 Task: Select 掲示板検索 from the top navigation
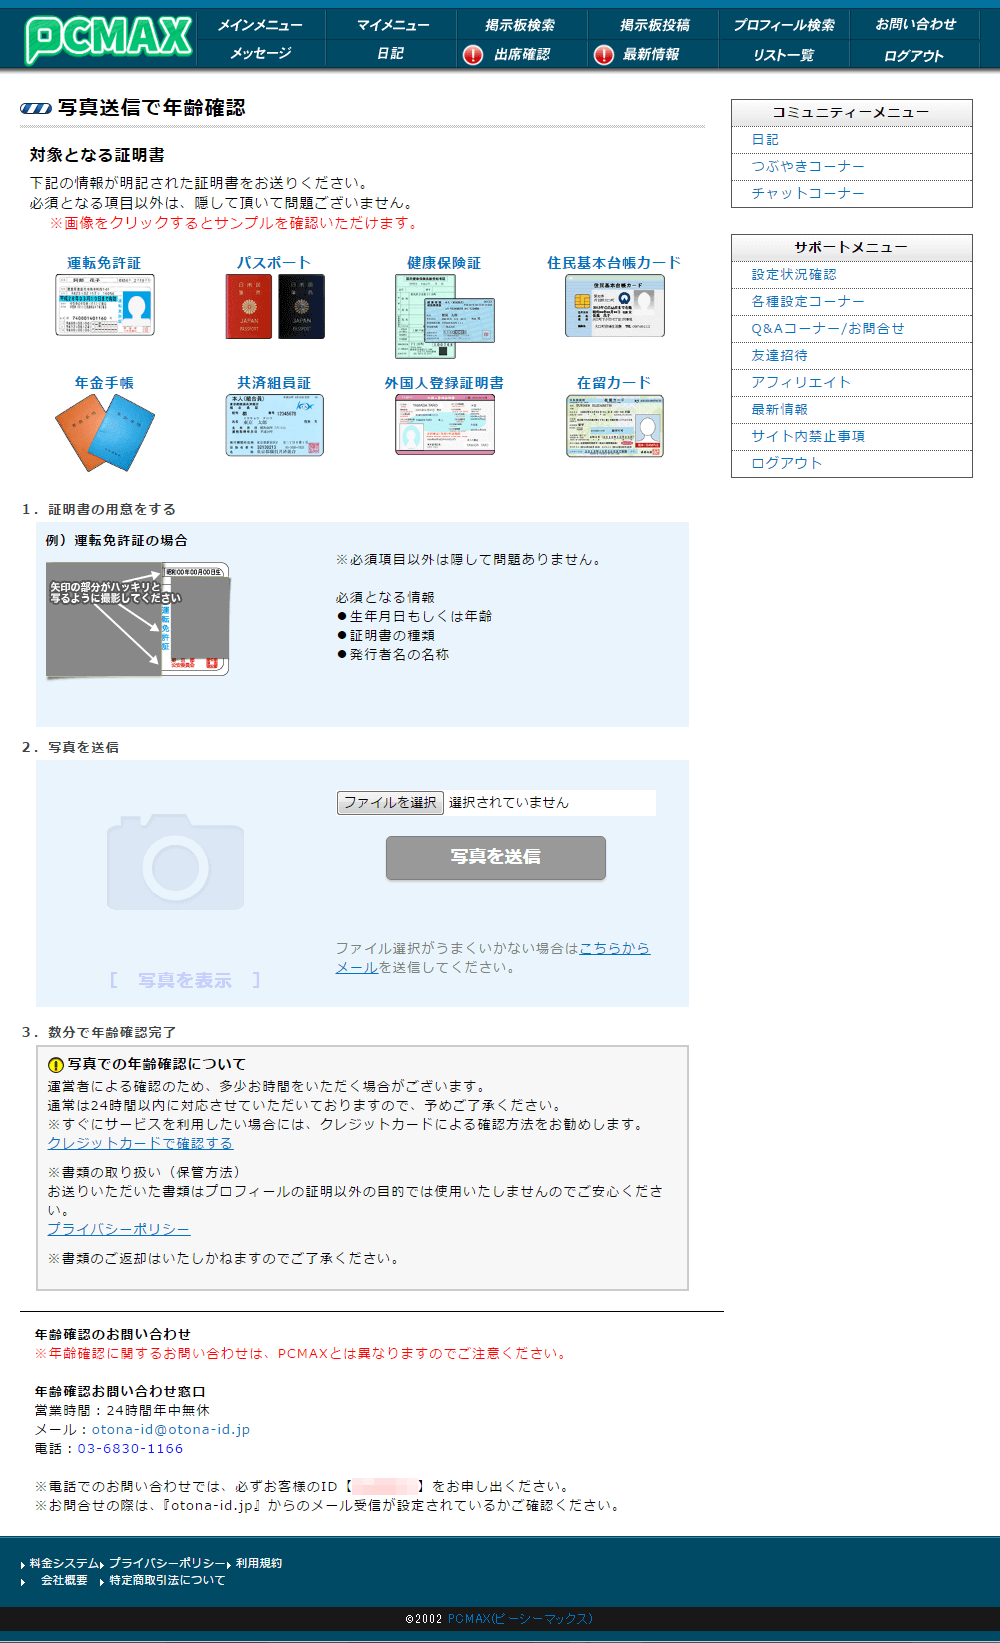tap(520, 25)
